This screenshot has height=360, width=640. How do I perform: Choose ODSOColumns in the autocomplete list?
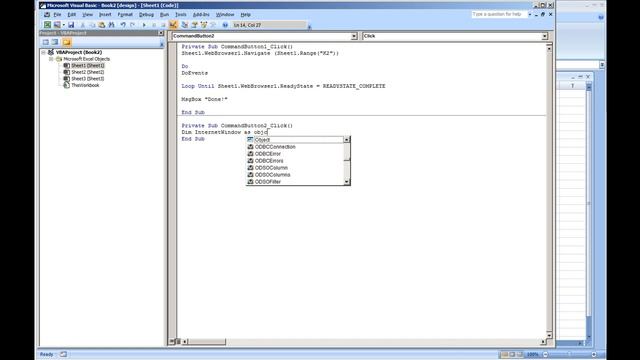(x=295, y=174)
